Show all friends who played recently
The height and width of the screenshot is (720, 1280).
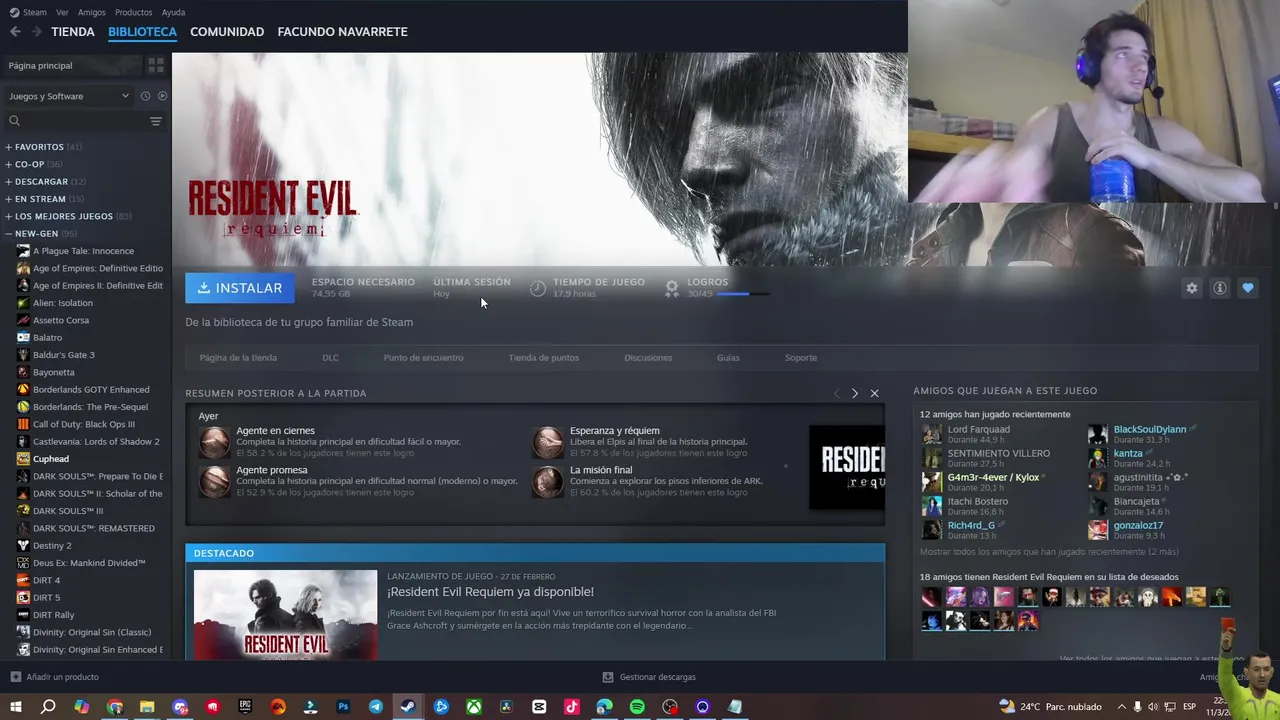[1049, 552]
